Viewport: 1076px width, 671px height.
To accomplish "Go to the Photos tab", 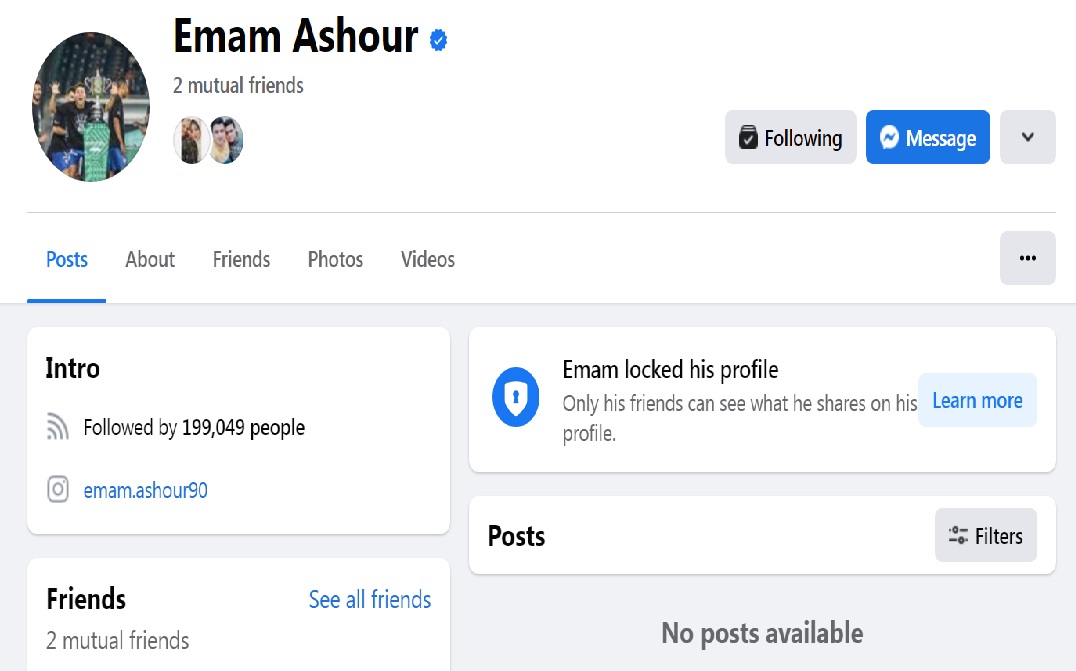I will (x=335, y=260).
